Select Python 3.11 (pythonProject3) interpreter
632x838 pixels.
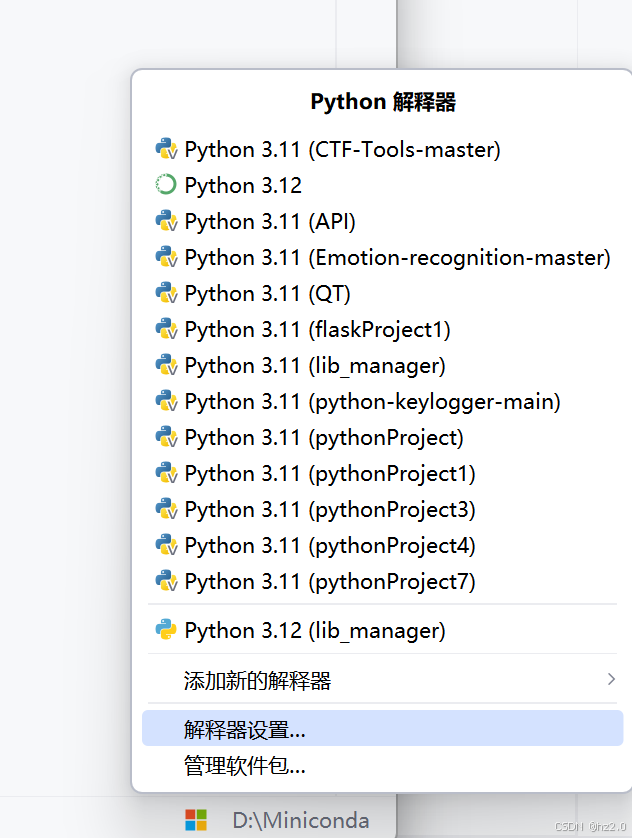click(x=383, y=509)
